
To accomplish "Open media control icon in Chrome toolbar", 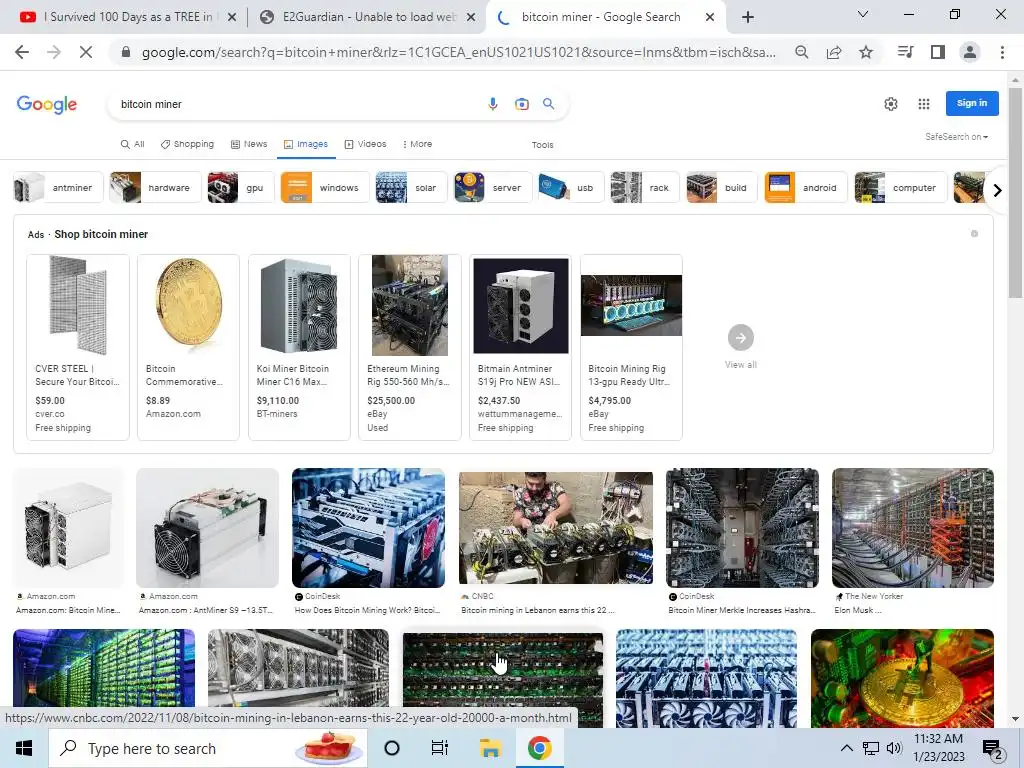I will [x=905, y=52].
